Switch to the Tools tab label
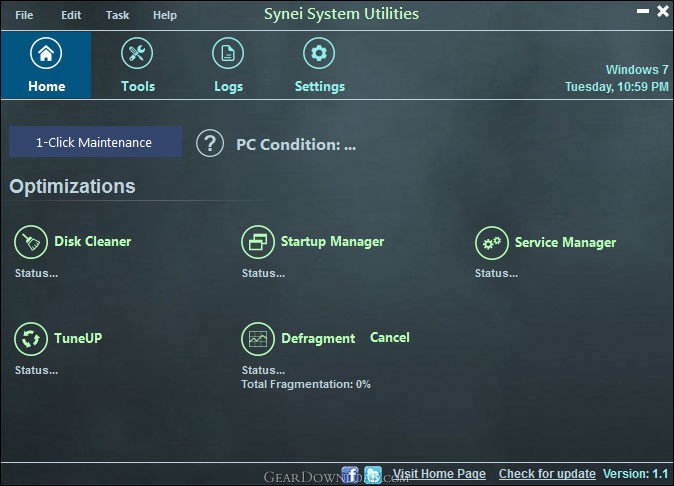674x486 pixels. tap(138, 86)
